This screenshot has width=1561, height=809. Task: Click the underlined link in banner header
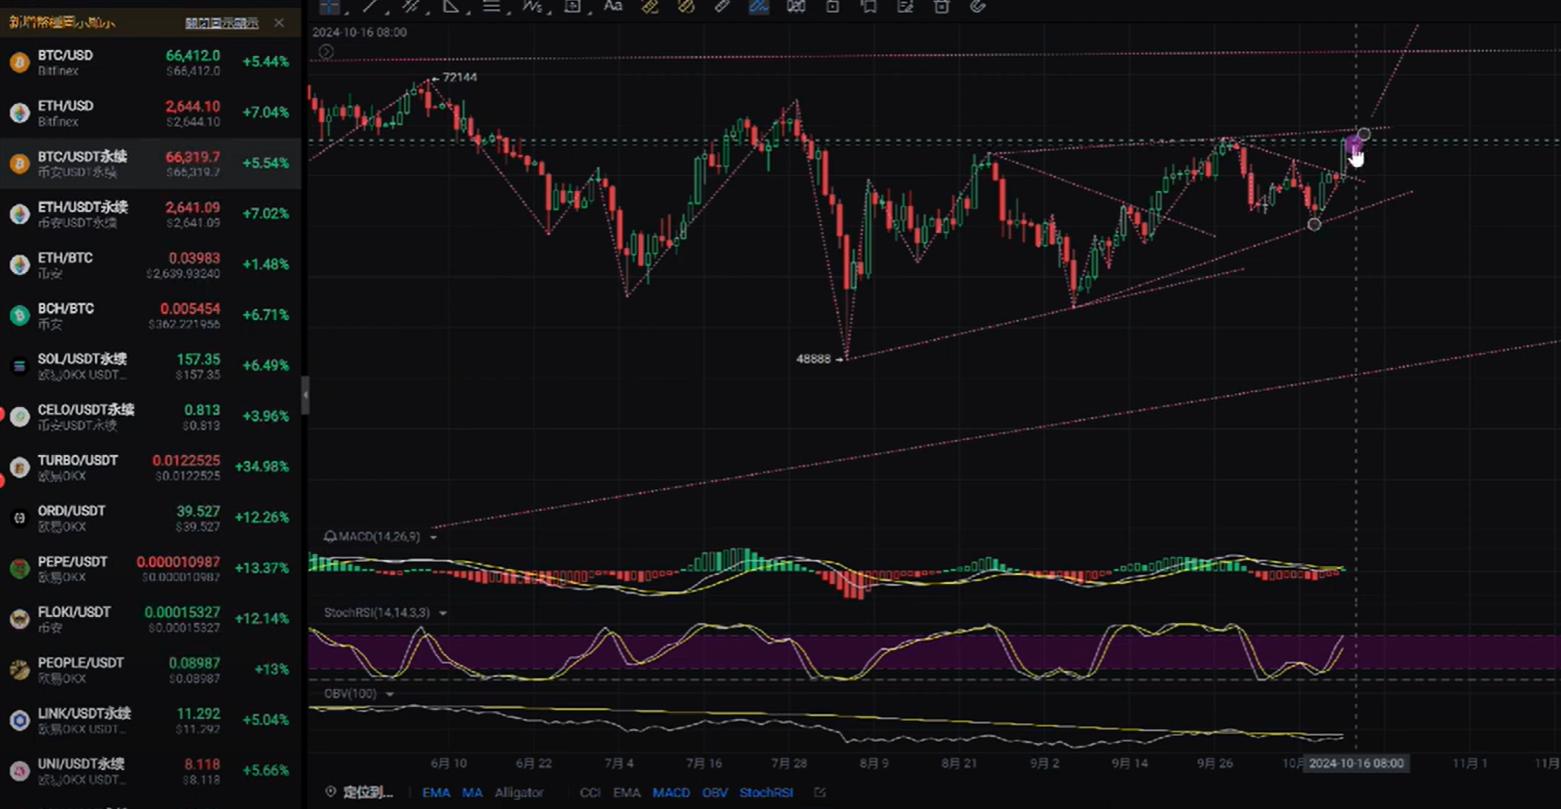click(x=221, y=23)
